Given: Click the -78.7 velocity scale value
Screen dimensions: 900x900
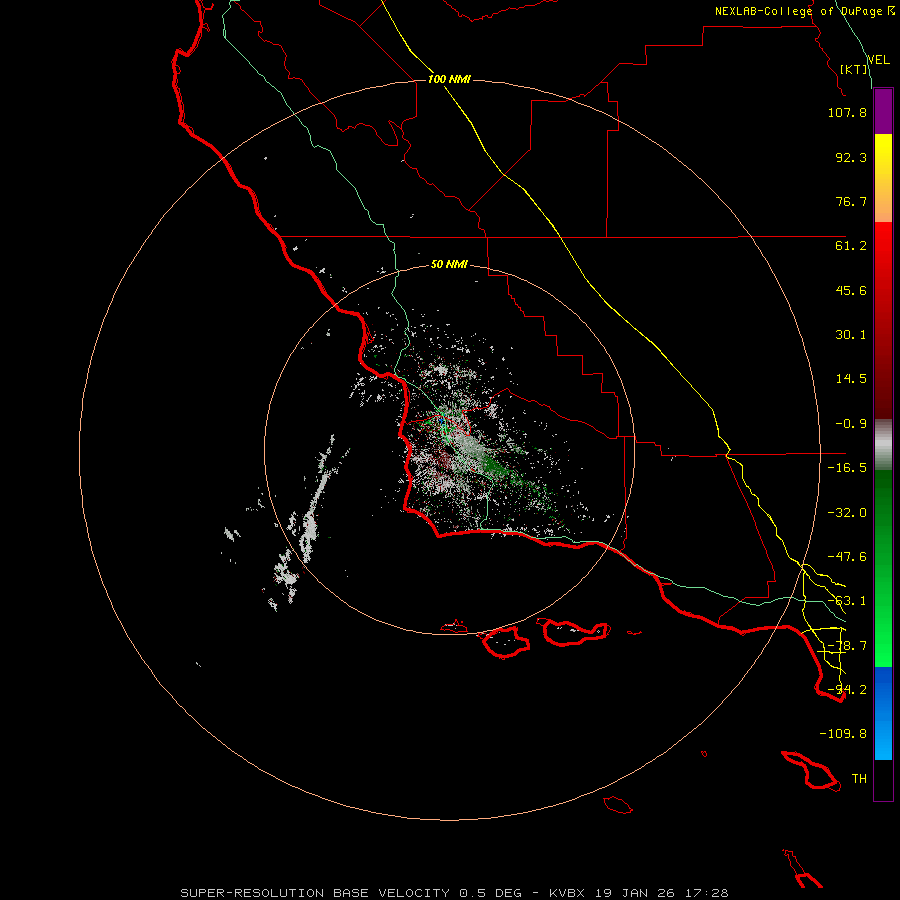Looking at the screenshot, I should (x=847, y=646).
